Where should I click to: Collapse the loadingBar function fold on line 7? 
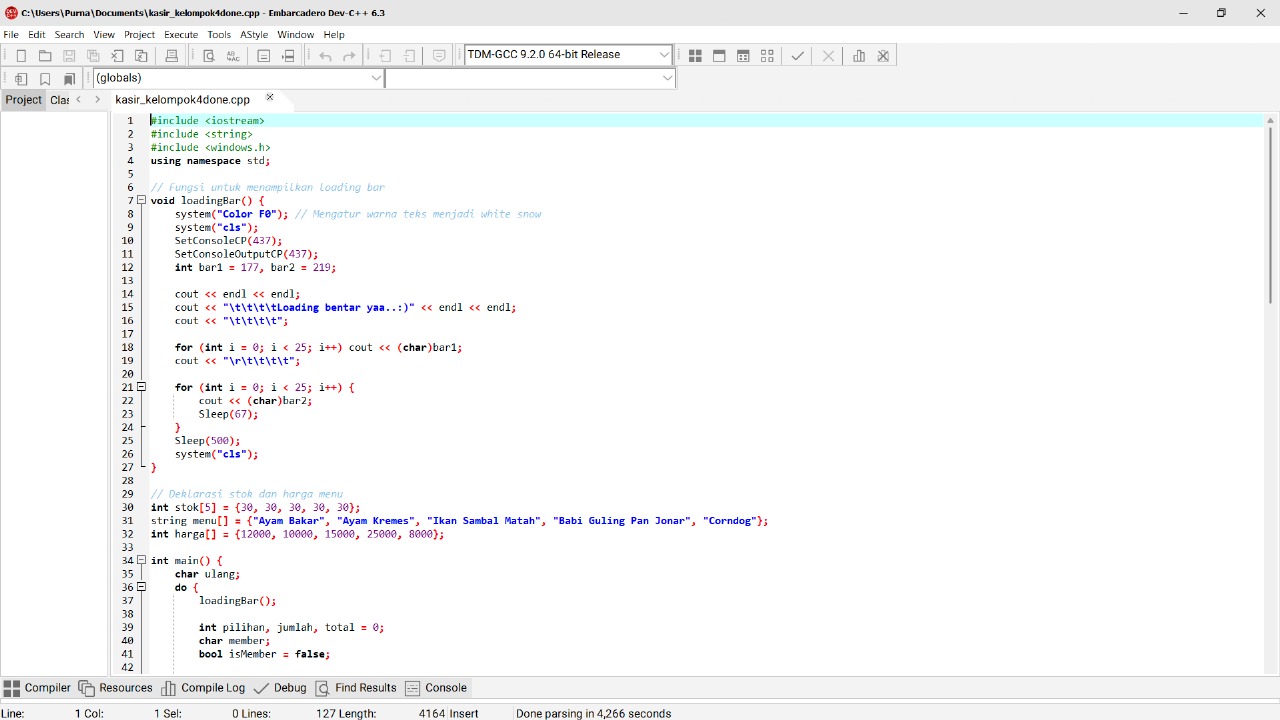pos(141,201)
